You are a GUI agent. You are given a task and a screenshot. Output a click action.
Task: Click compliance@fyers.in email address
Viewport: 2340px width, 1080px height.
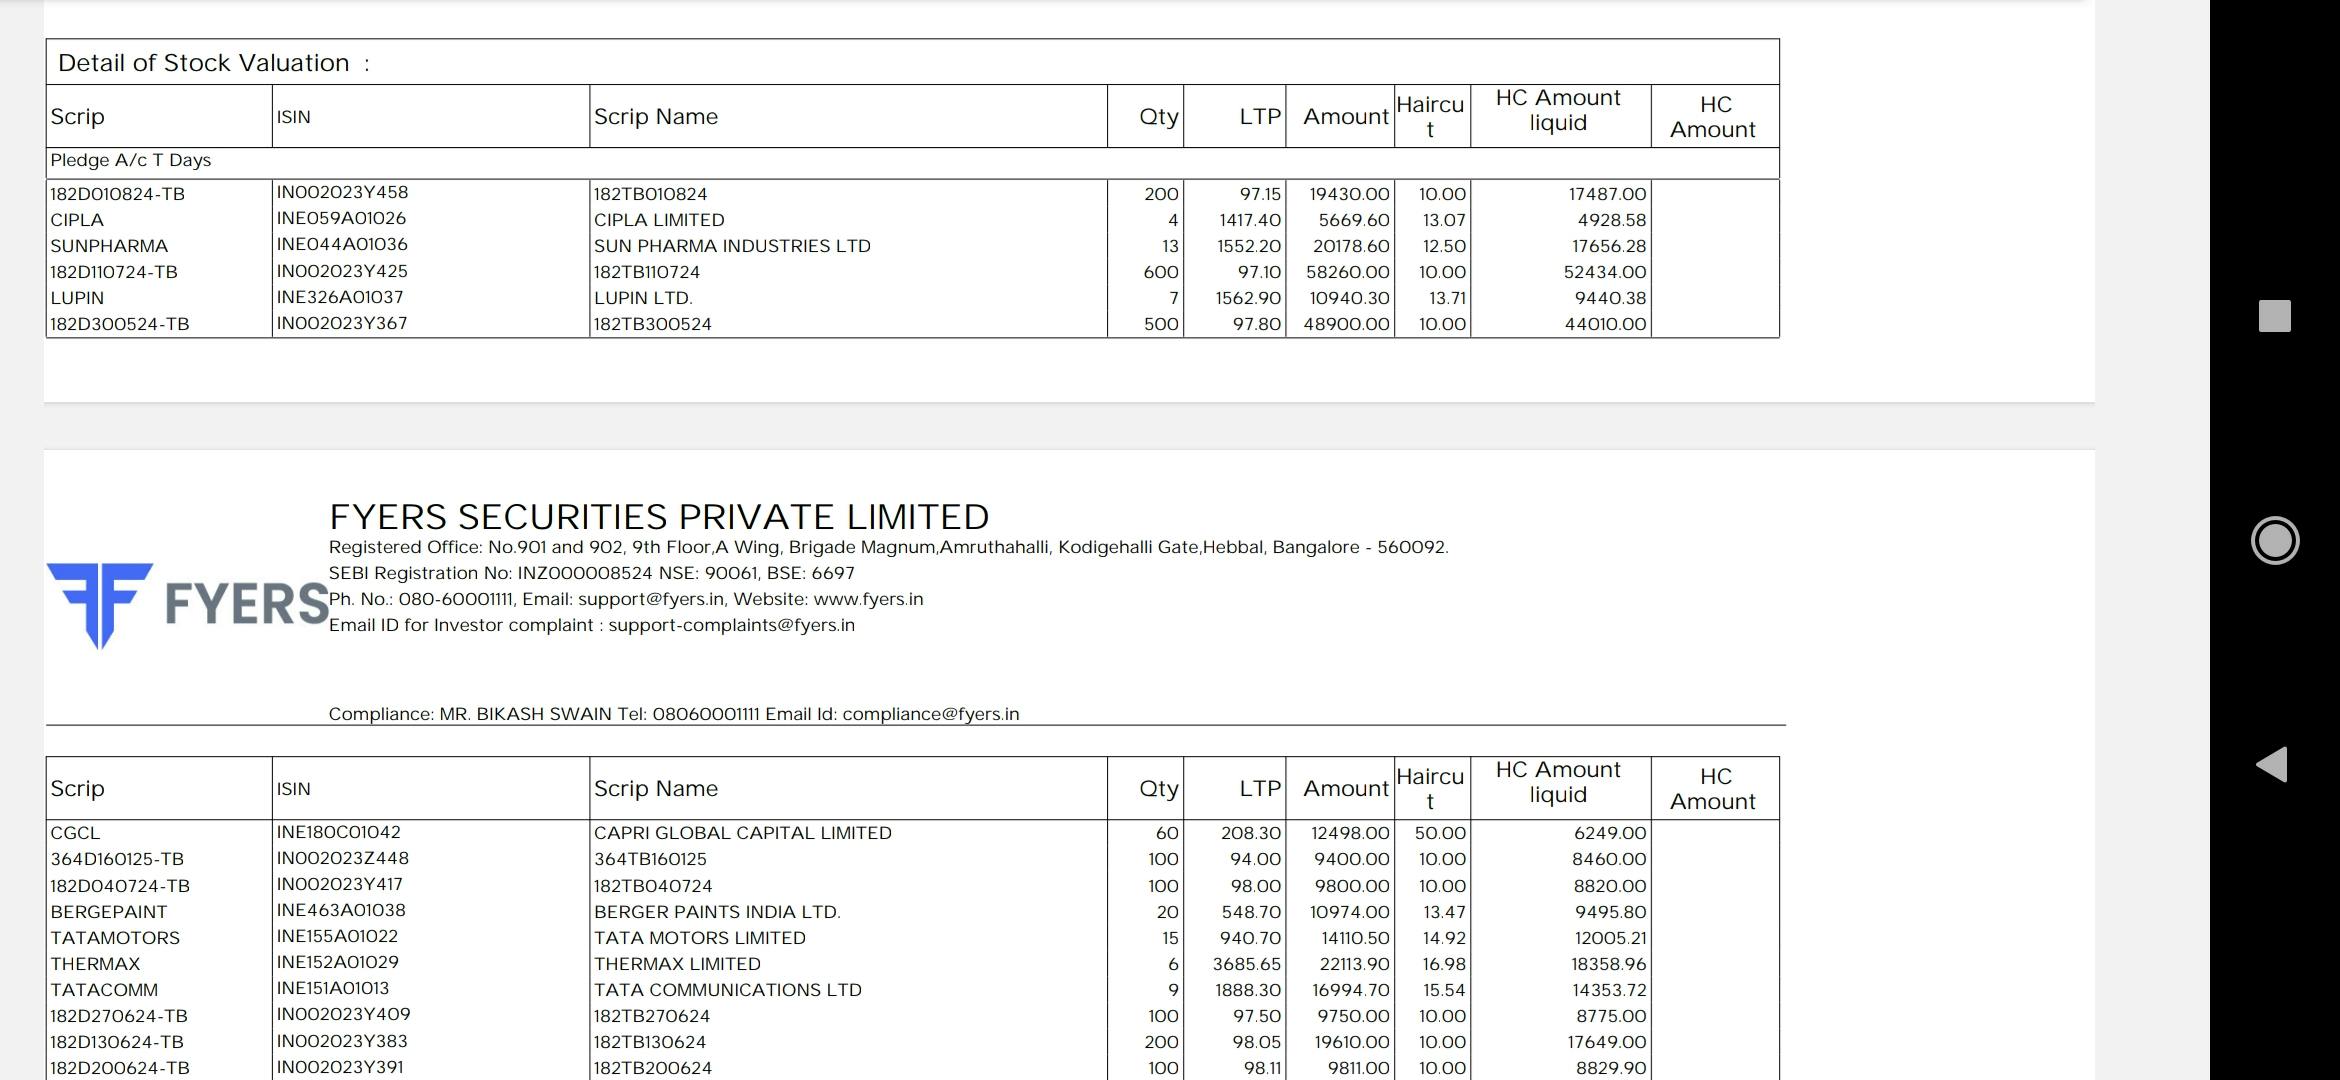930,714
